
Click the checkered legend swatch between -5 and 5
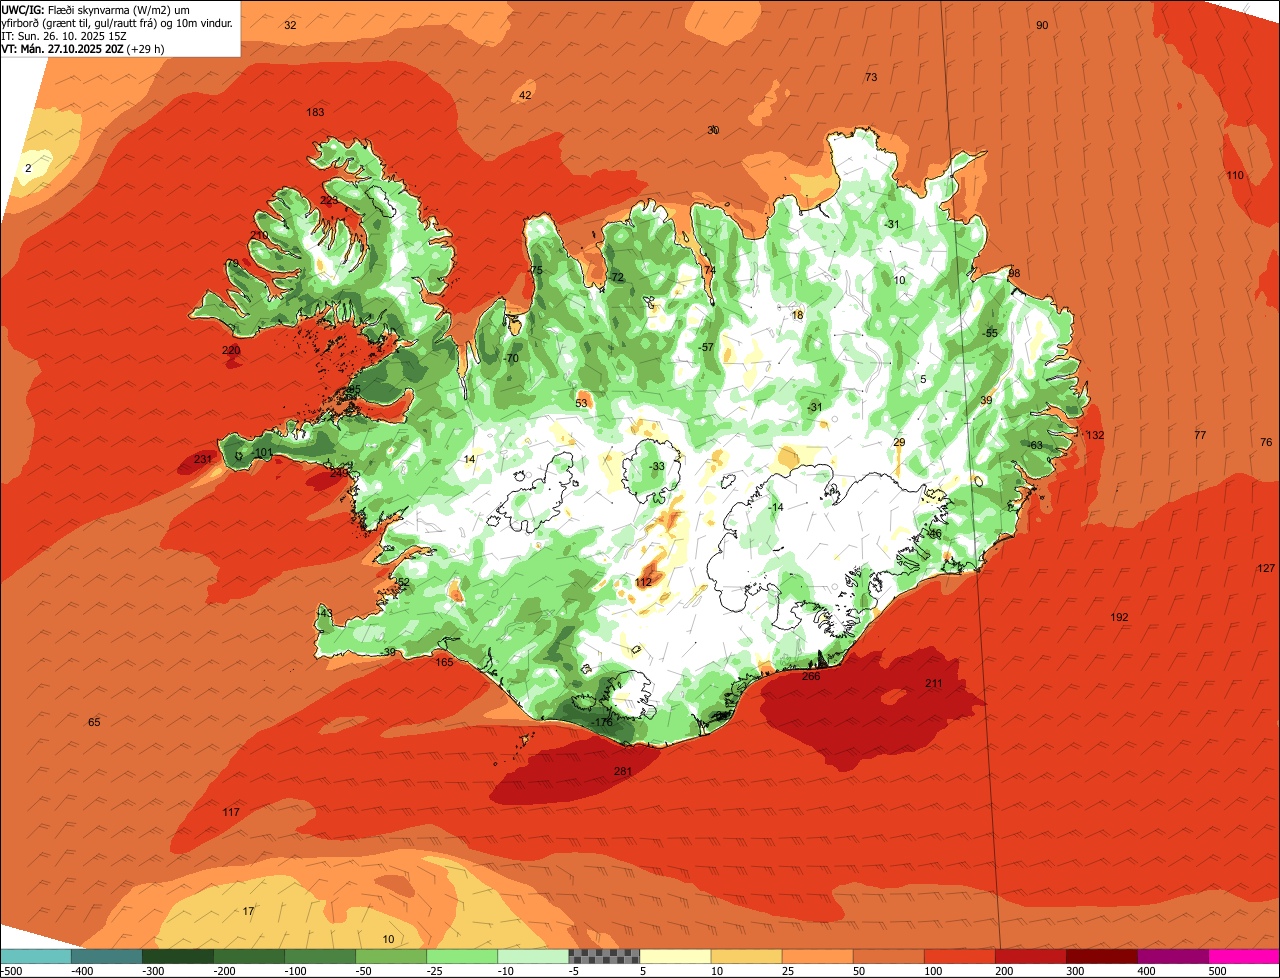[603, 956]
